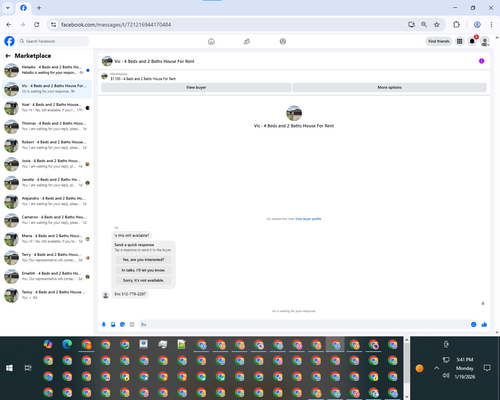500x400 pixels.
Task: Open Microsoft Edge from the taskbar
Action: click(67, 344)
